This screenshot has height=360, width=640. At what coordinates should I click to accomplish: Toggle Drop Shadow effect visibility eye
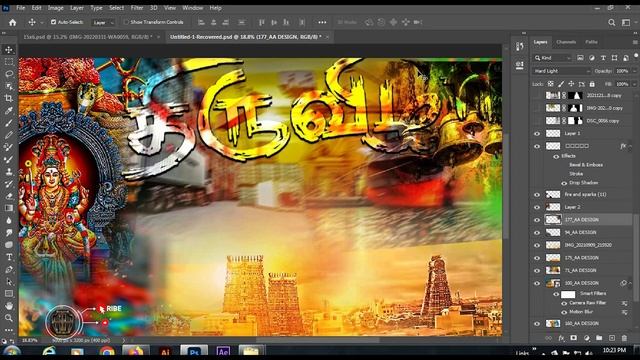tap(564, 183)
